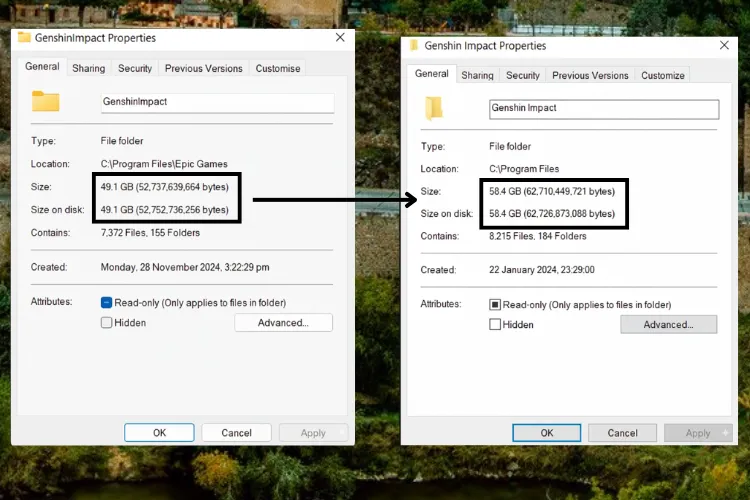The height and width of the screenshot is (500, 750).
Task: Enable the Hidden checkbox in the left properties dialog
Action: pyautogui.click(x=107, y=323)
